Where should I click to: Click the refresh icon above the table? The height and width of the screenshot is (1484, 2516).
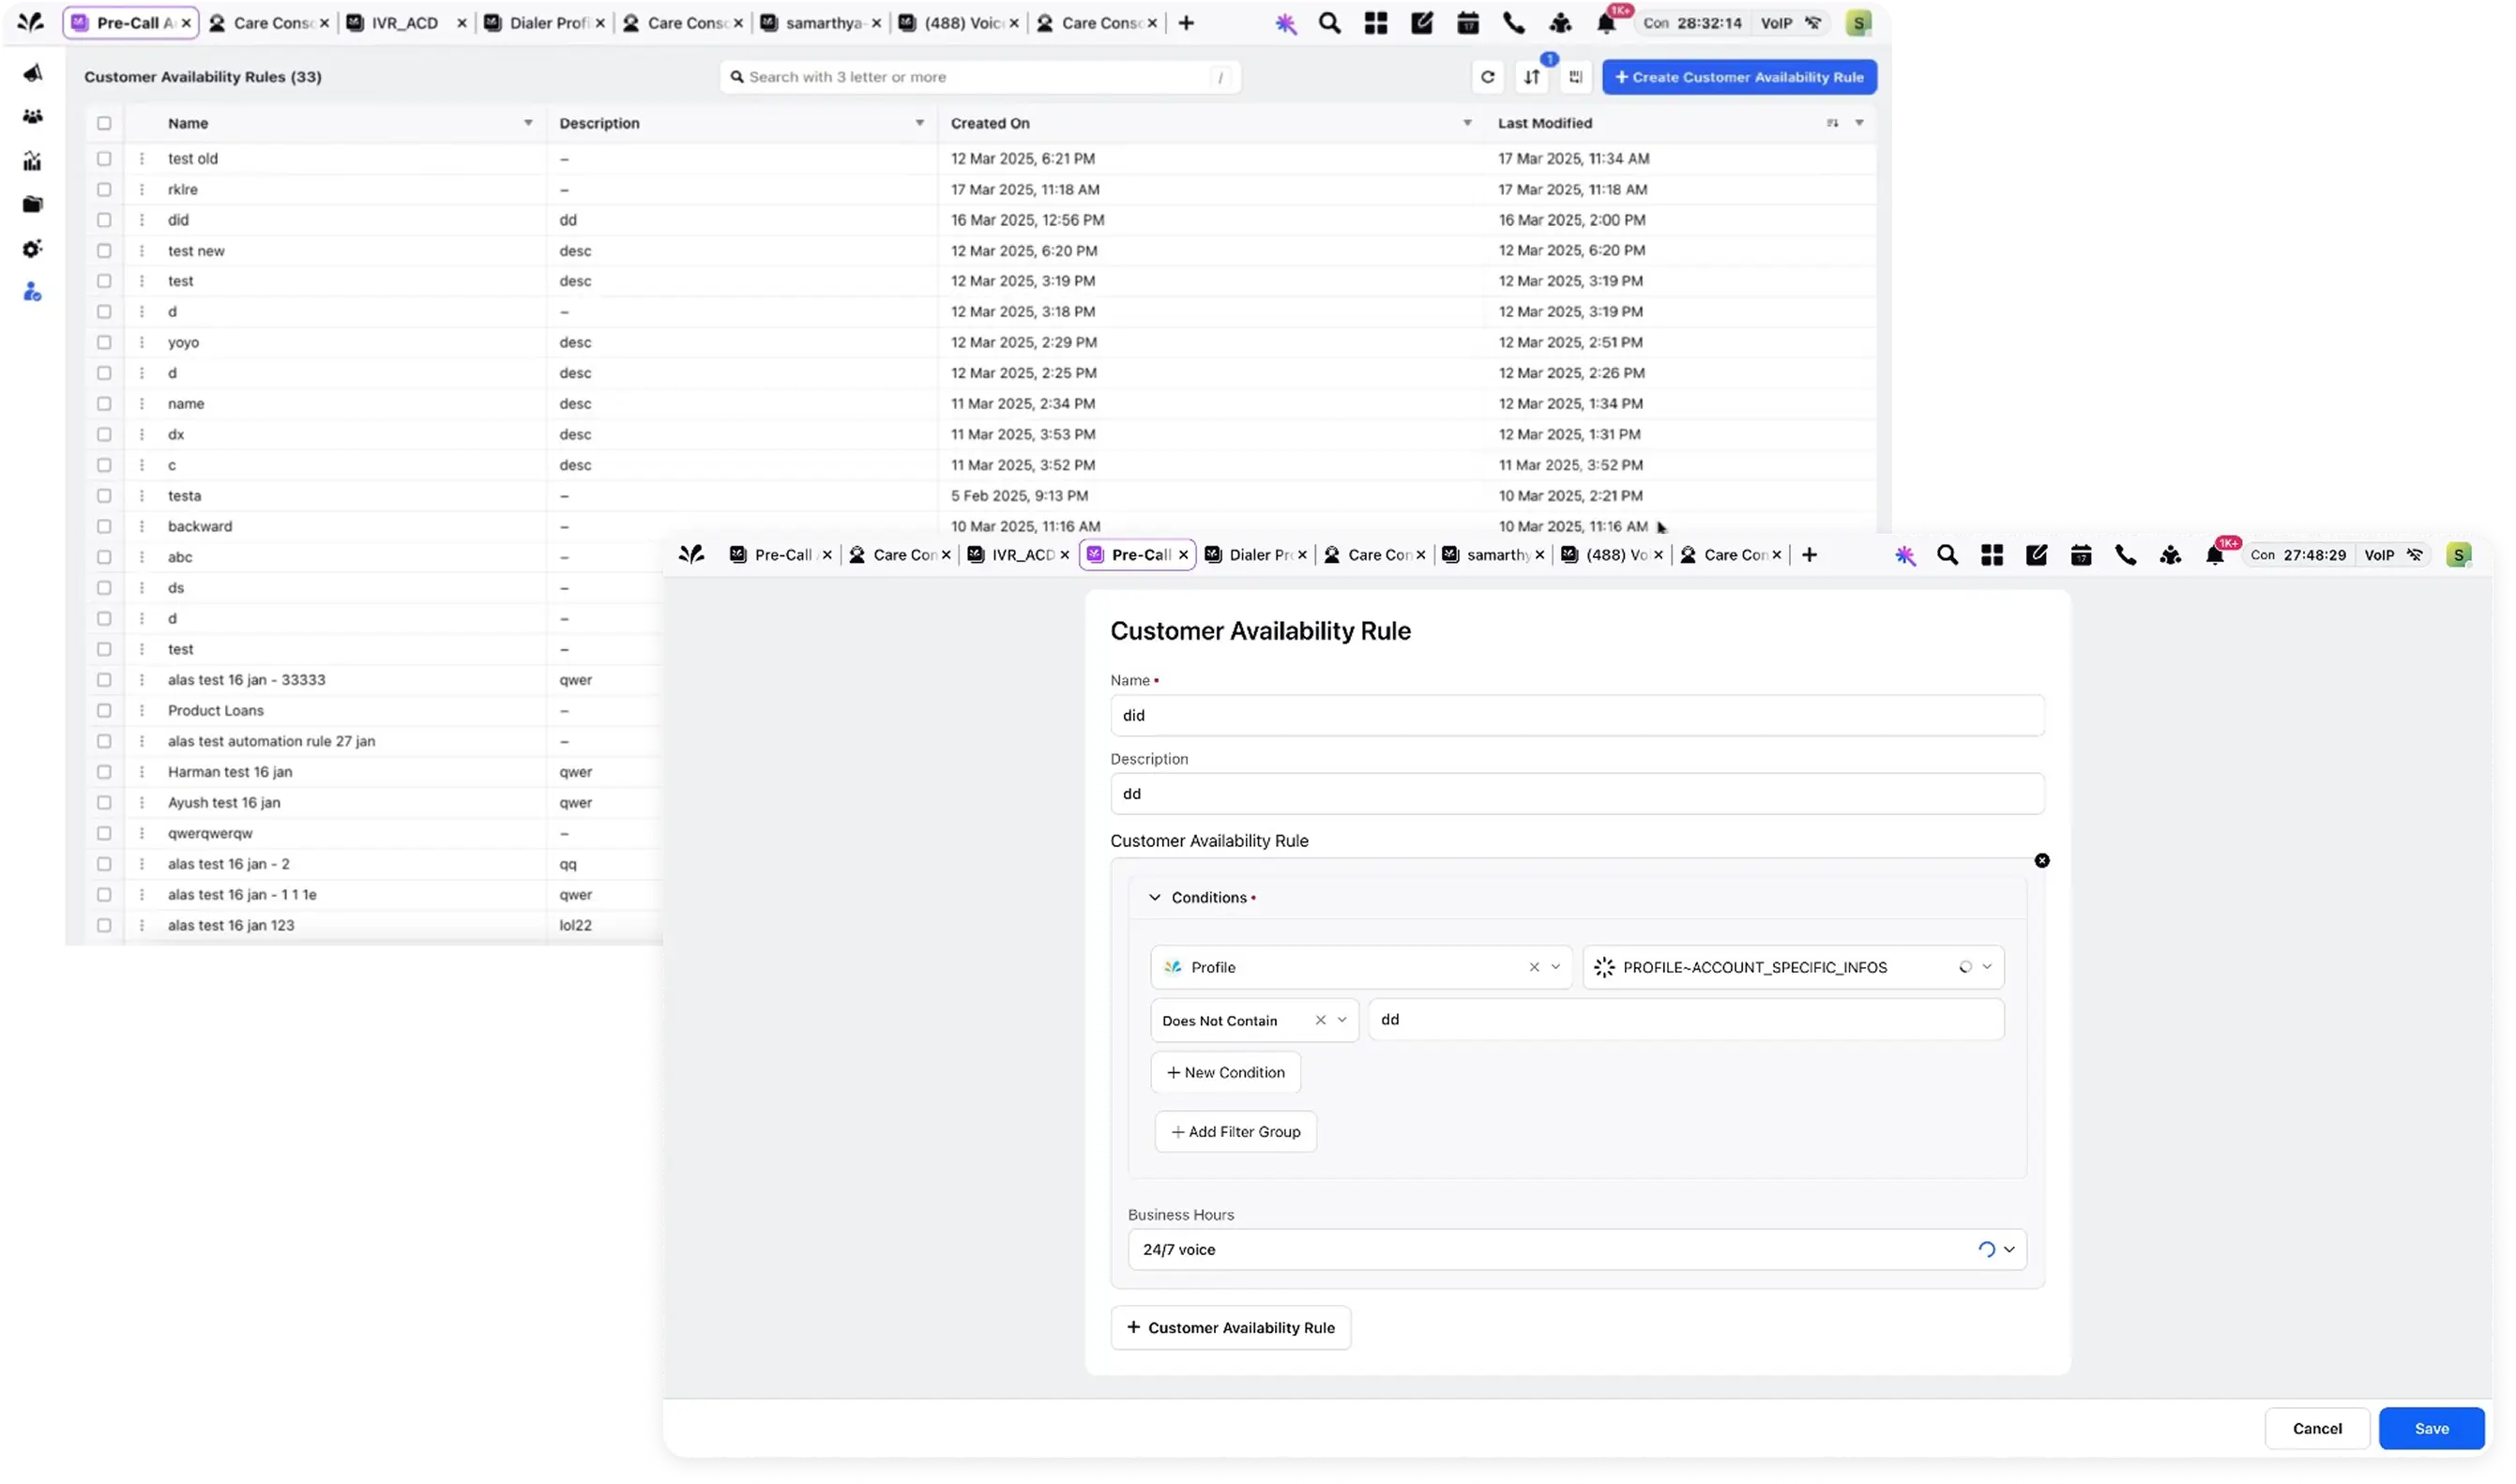(x=1487, y=77)
